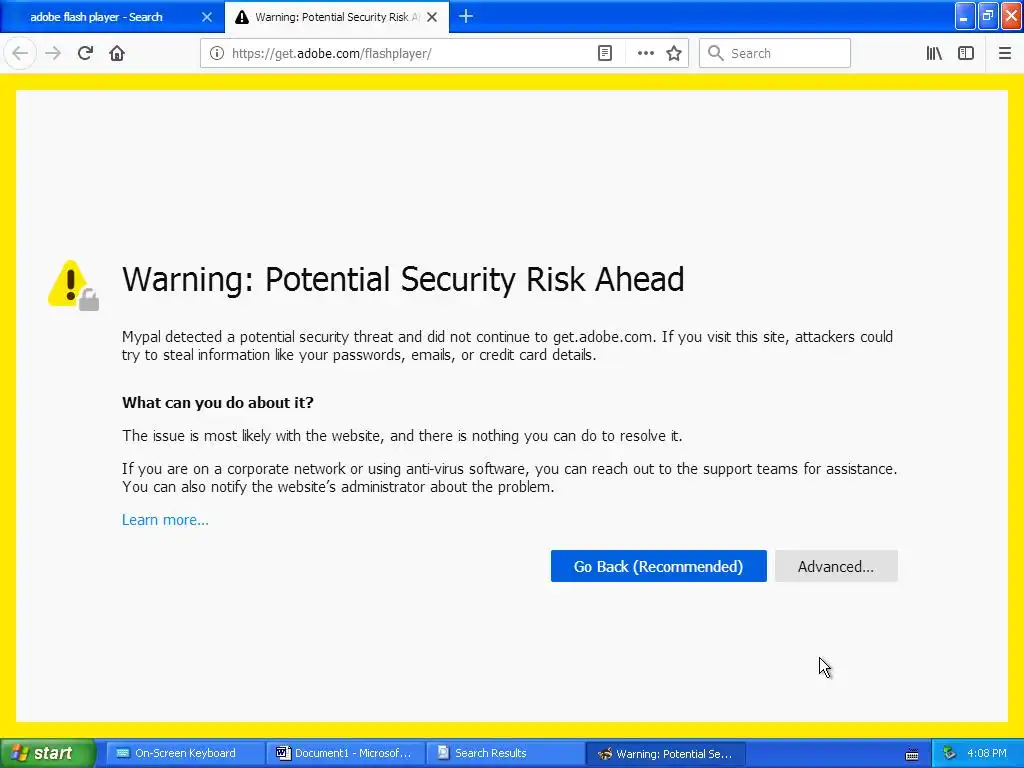Image resolution: width=1024 pixels, height=768 pixels.
Task: Bookmark this page with the star
Action: tap(674, 54)
